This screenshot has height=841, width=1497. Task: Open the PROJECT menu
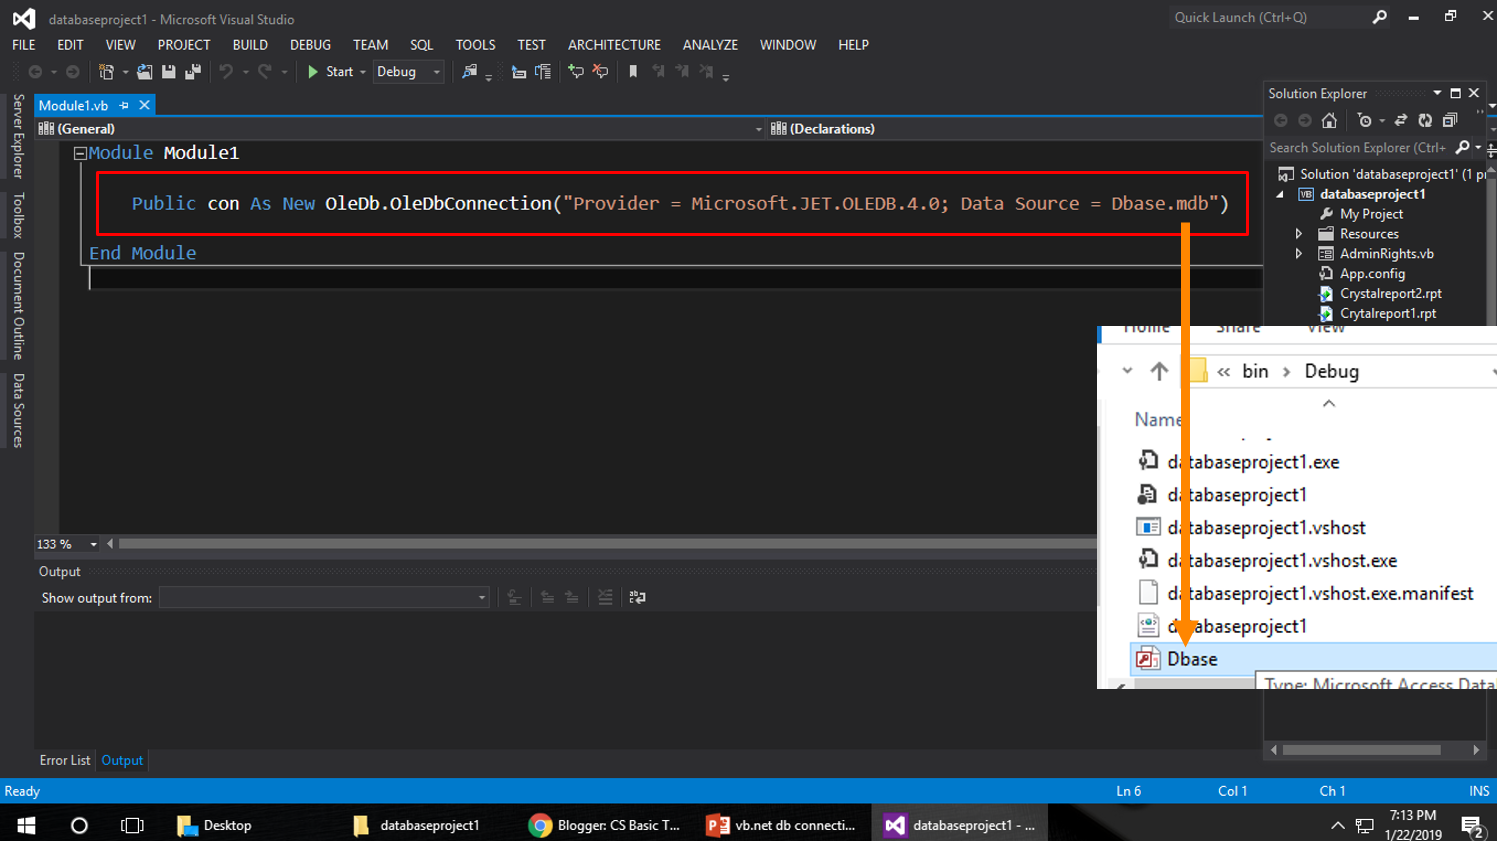pyautogui.click(x=184, y=45)
